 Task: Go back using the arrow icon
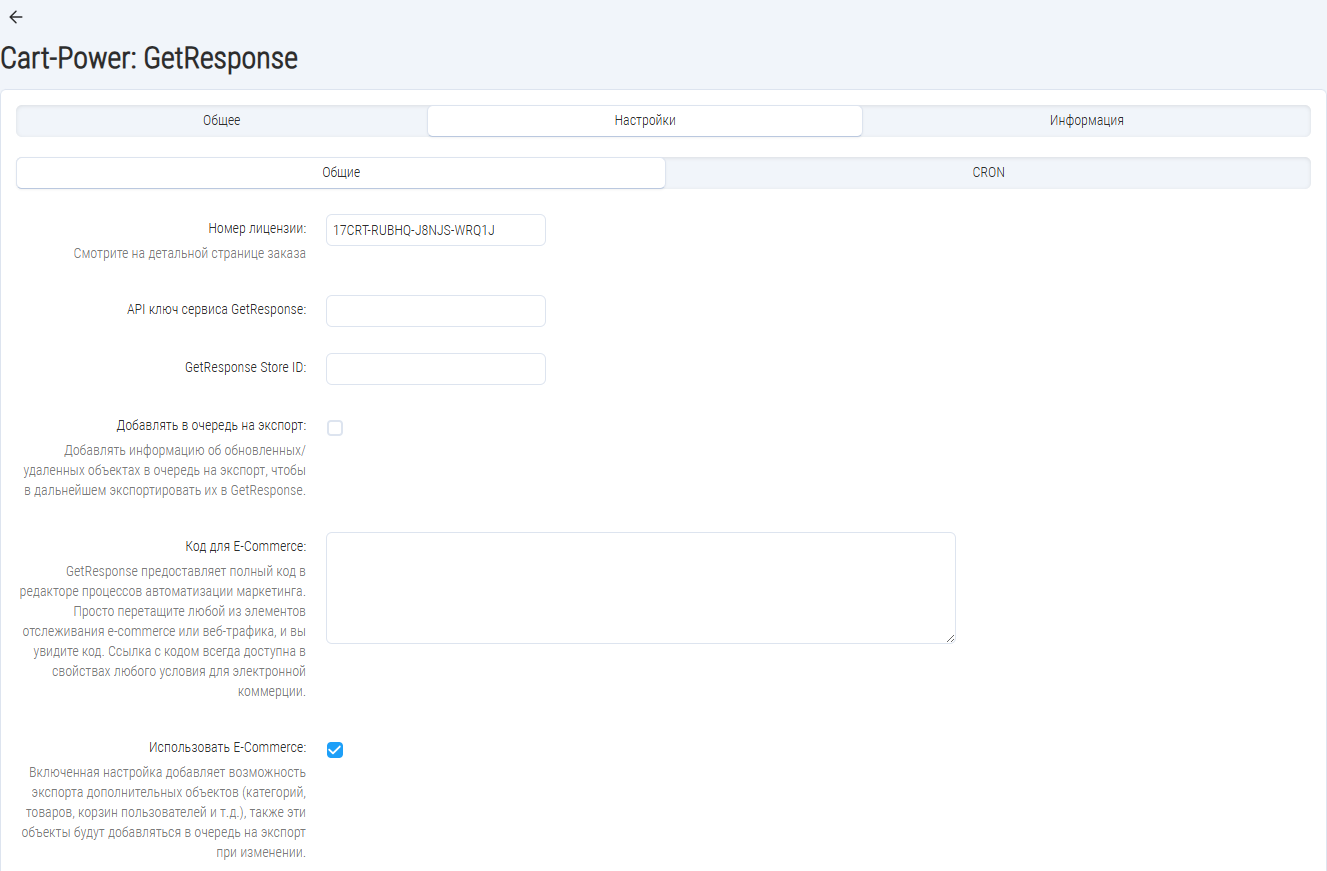[15, 17]
